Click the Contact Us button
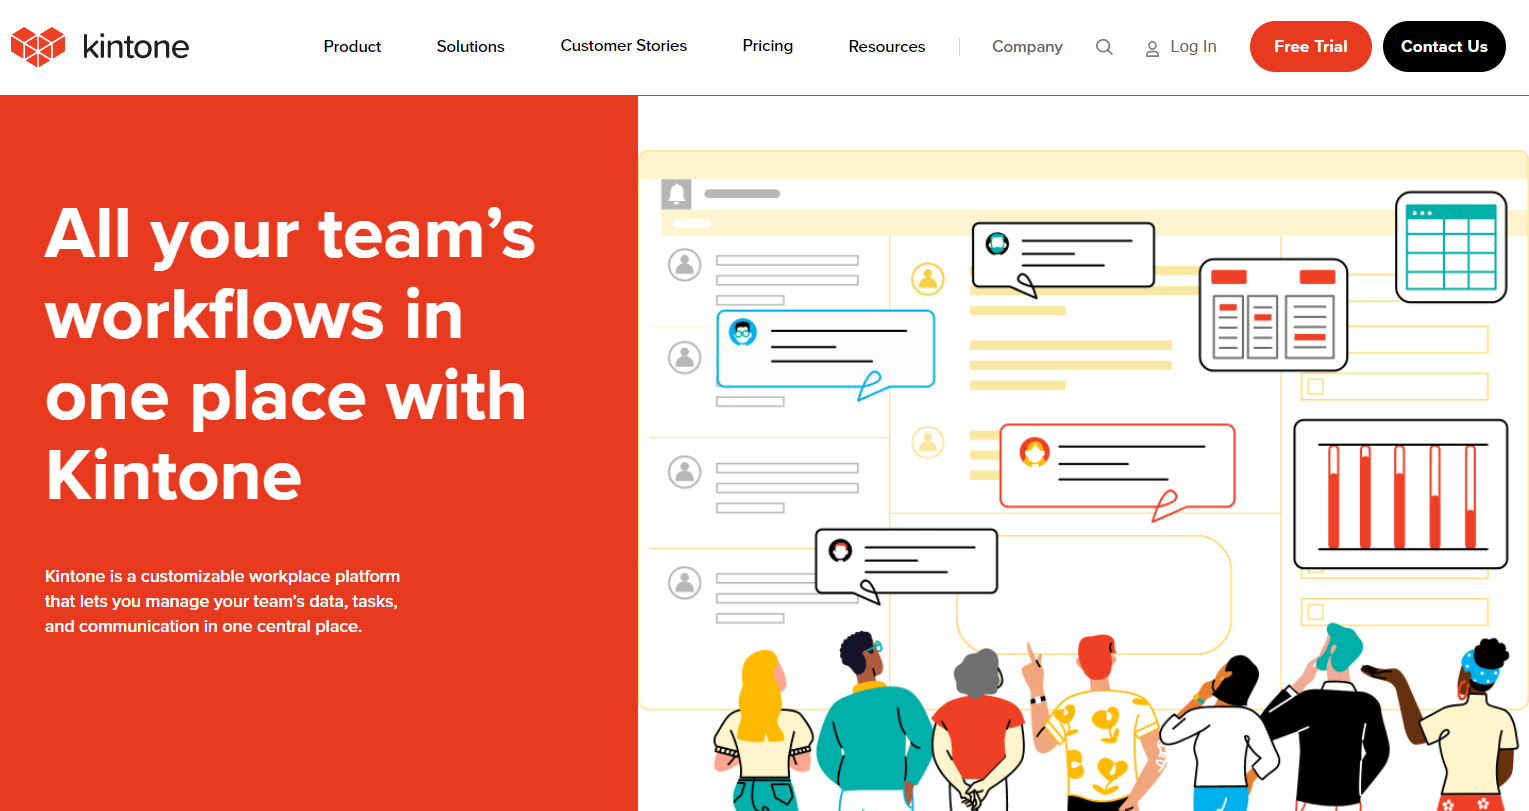The height and width of the screenshot is (811, 1529). [x=1444, y=46]
